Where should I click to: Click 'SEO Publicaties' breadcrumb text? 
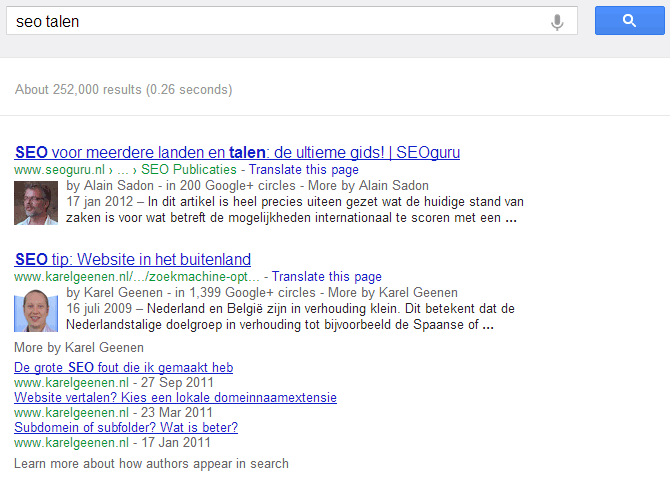pos(189,170)
